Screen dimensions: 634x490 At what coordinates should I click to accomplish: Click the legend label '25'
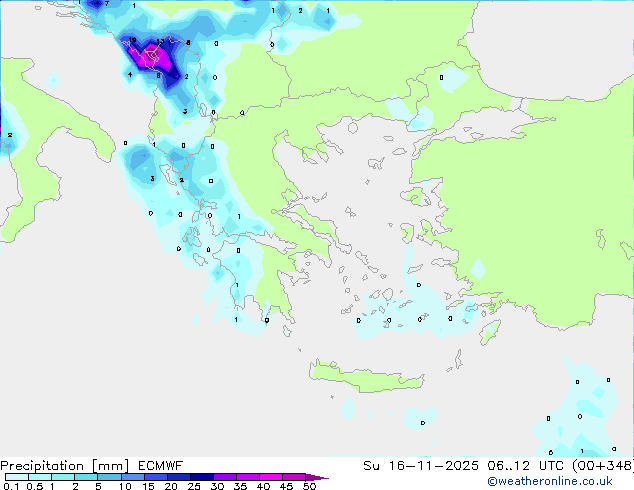(194, 486)
